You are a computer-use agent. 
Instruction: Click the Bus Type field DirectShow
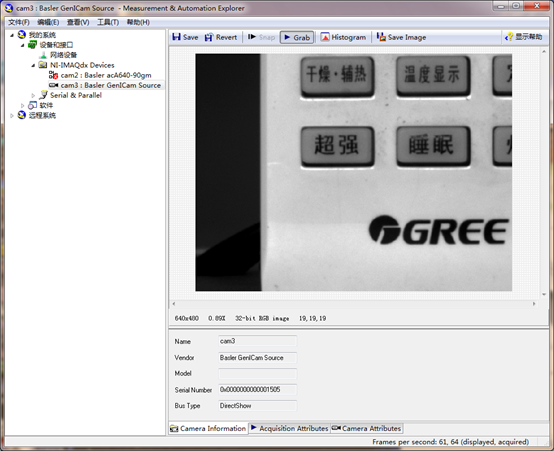258,406
